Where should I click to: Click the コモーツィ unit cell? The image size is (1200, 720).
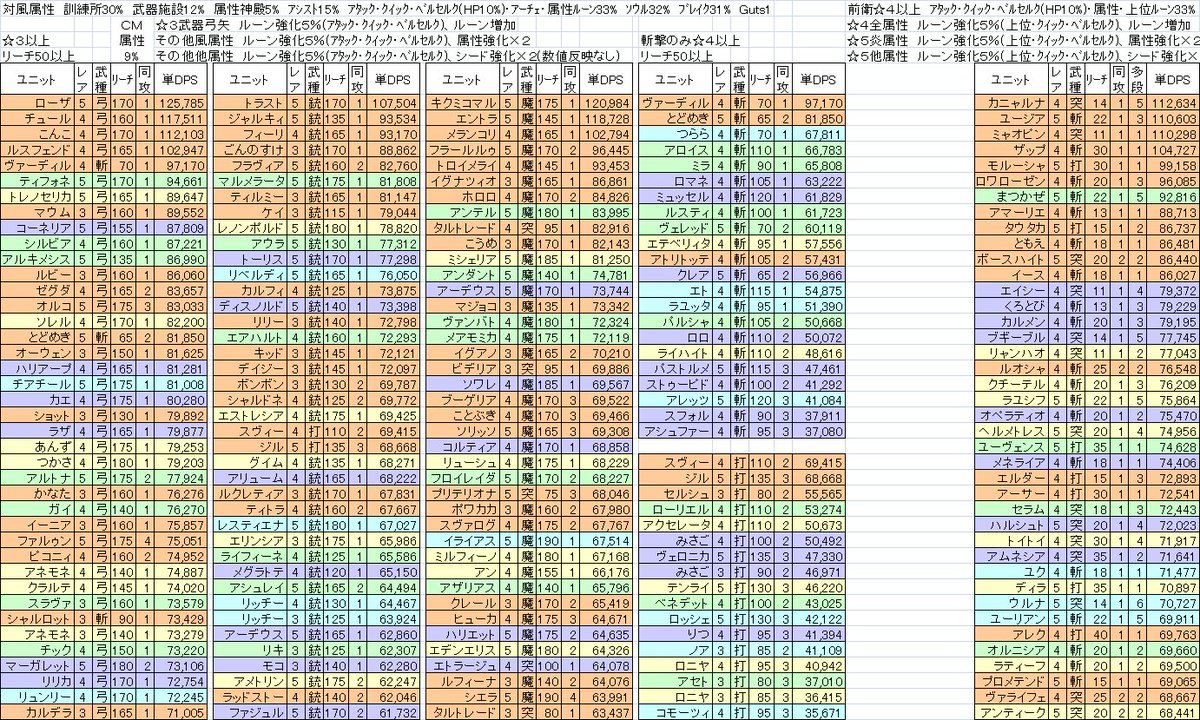(x=674, y=712)
